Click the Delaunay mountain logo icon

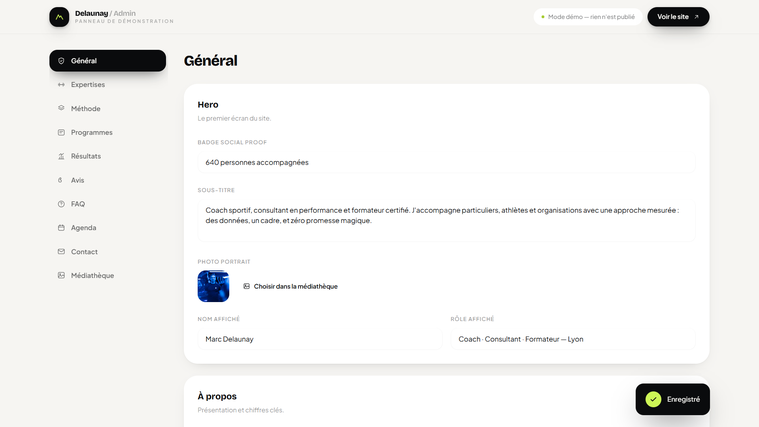point(59,17)
